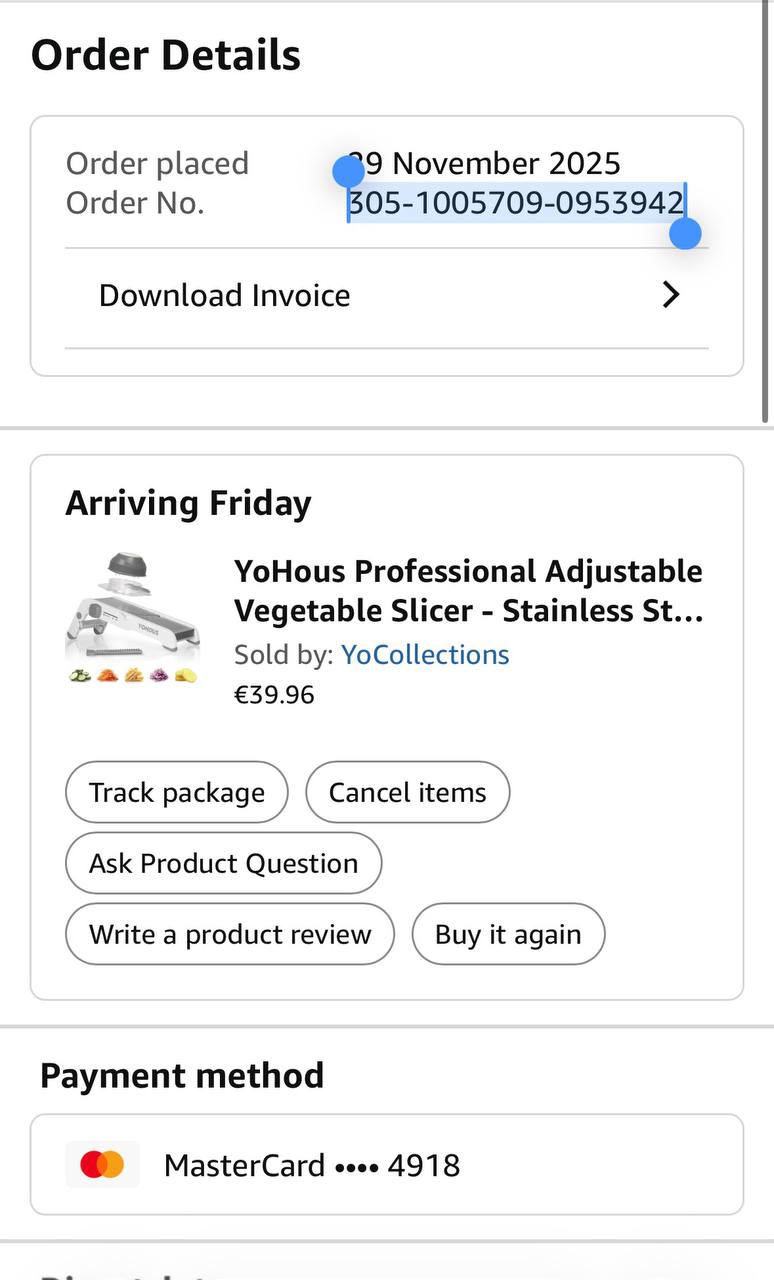Viewport: 774px width, 1280px height.
Task: Select Write a product review
Action: click(230, 935)
